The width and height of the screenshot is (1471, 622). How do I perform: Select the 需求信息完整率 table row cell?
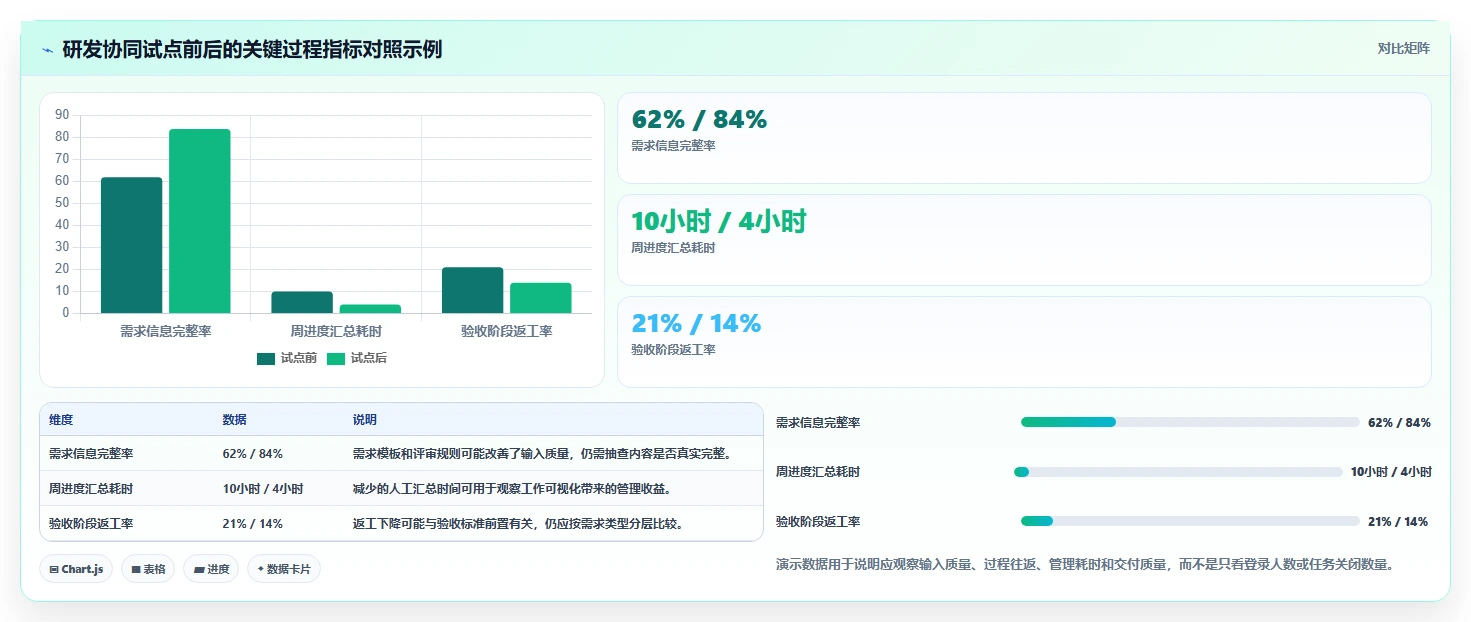pos(91,454)
